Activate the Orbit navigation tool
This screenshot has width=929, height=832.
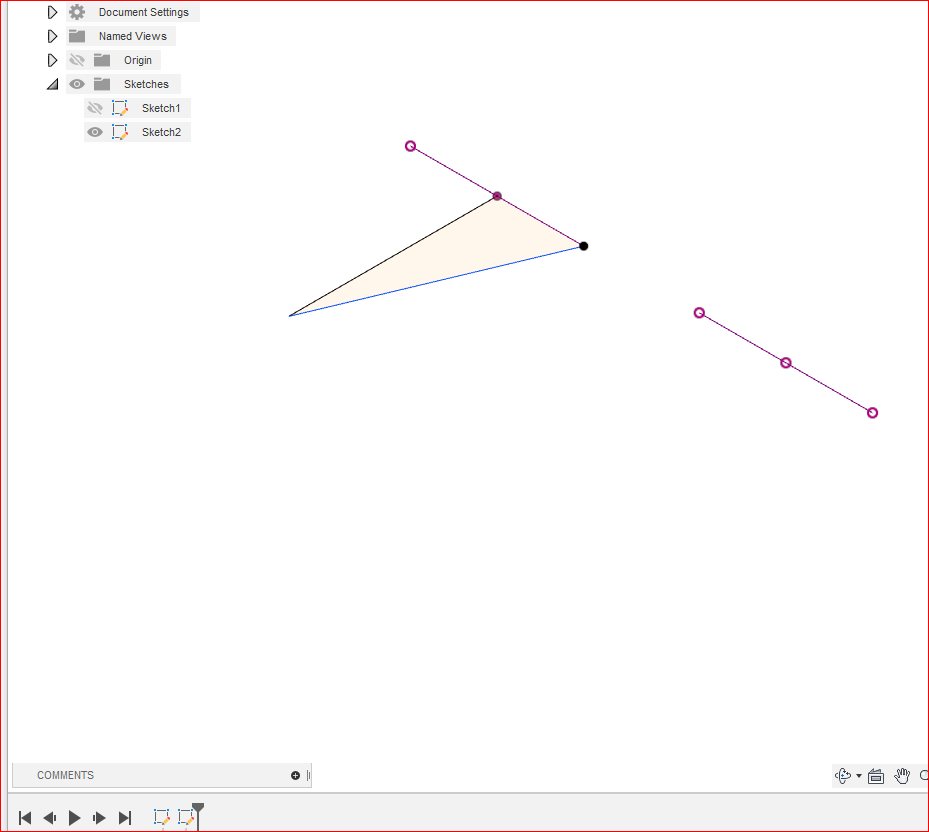click(843, 775)
